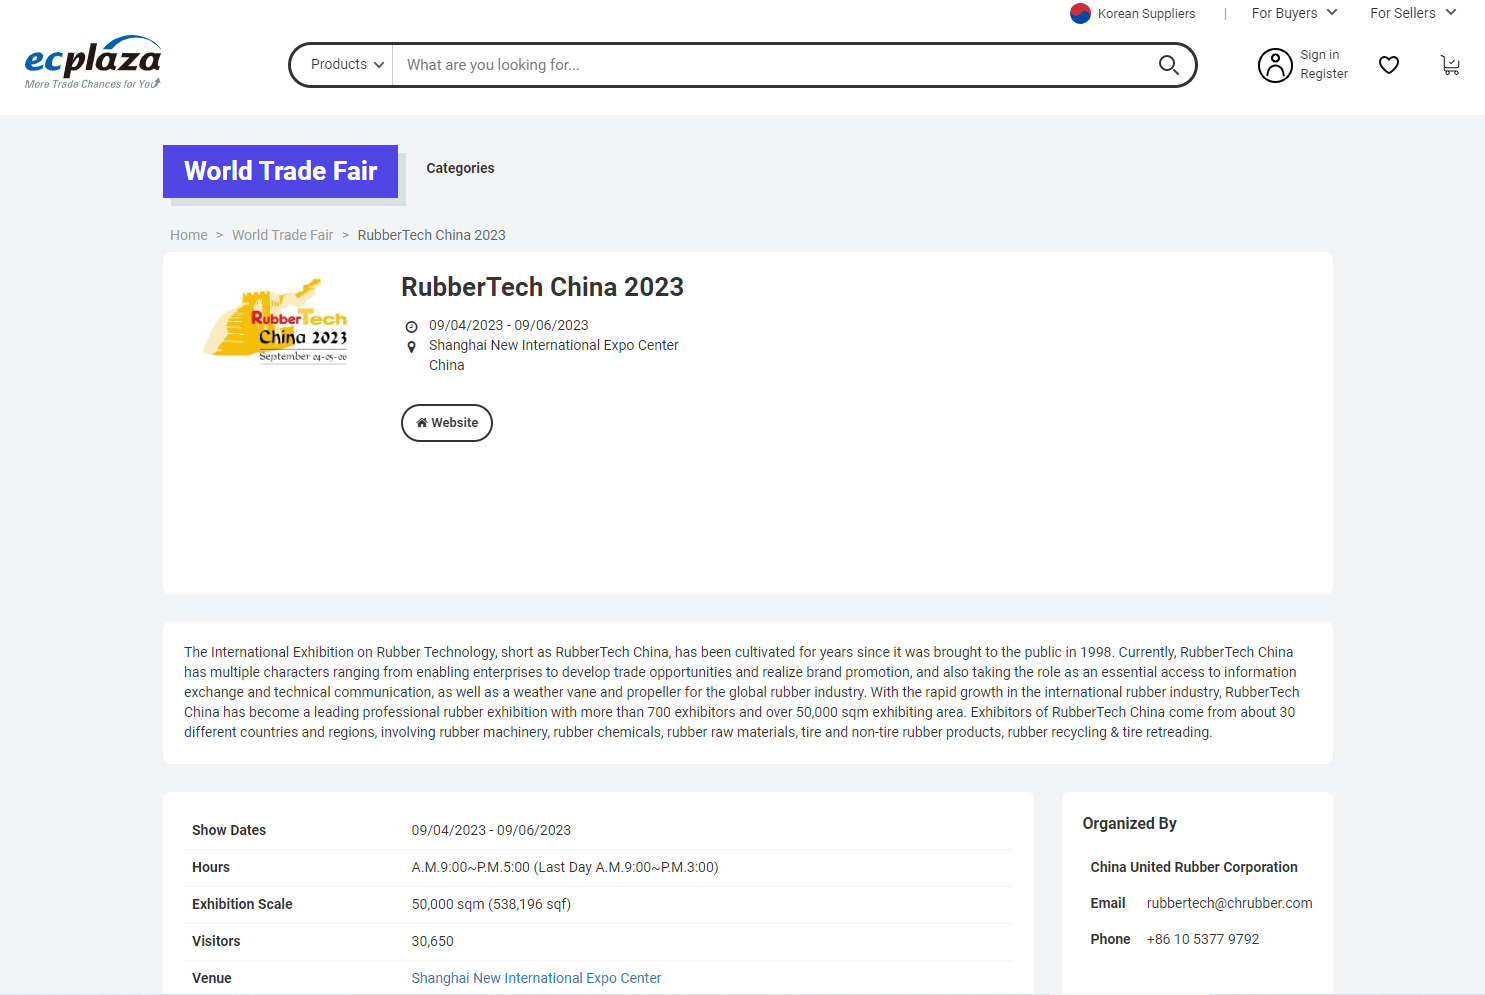
Task: Click the Organized By heading
Action: [1129, 823]
